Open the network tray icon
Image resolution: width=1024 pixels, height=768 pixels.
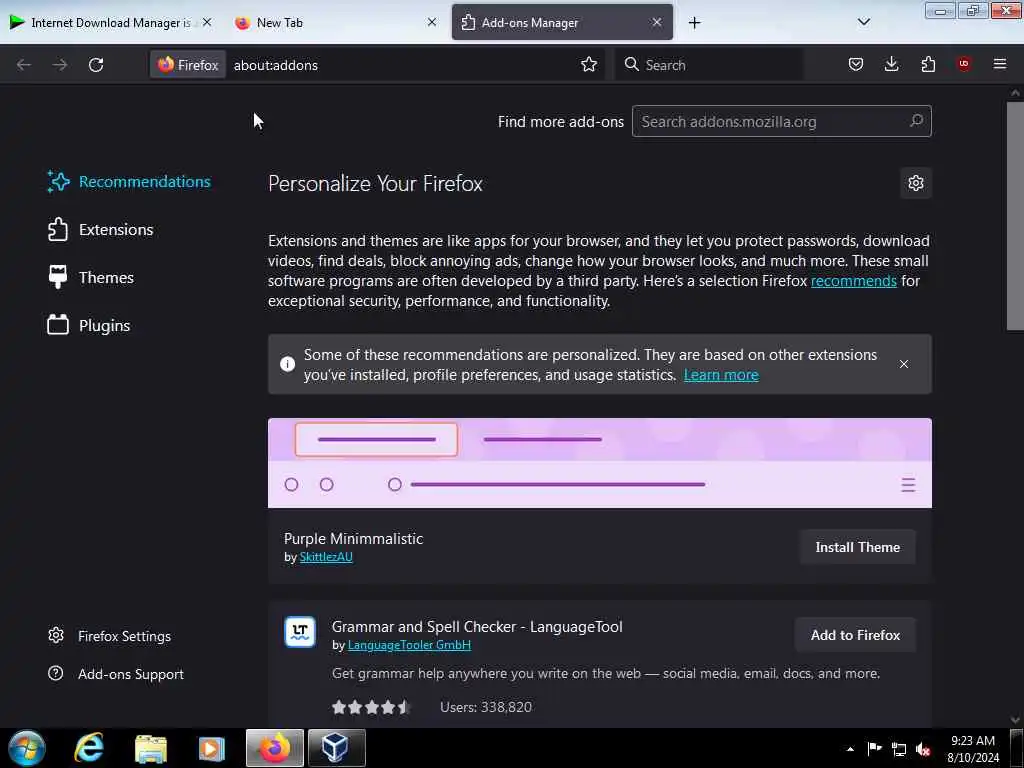(899, 750)
